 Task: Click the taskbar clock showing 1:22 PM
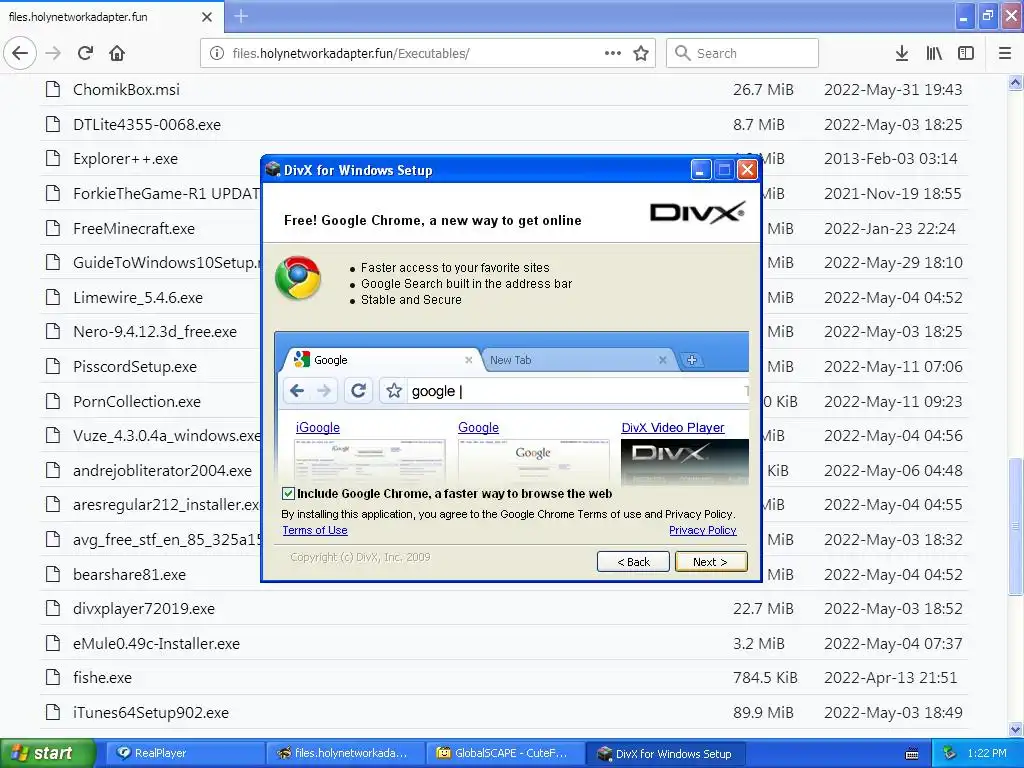(987, 753)
